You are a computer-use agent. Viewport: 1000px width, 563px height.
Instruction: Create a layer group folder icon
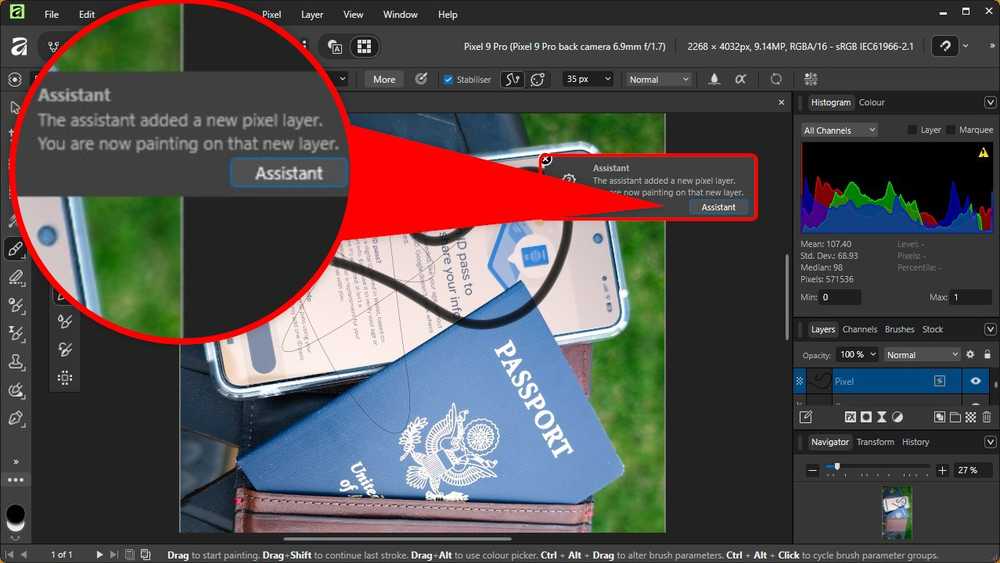pyautogui.click(x=955, y=417)
